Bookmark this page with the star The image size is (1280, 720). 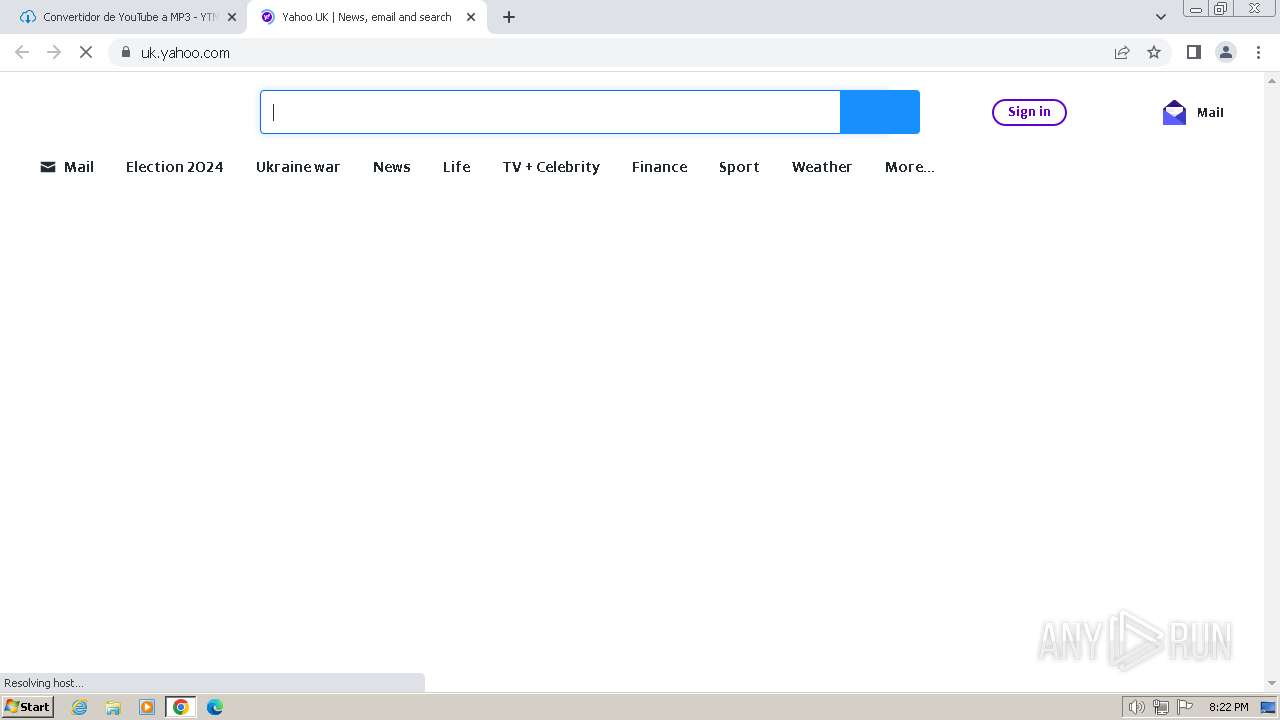pyautogui.click(x=1154, y=53)
